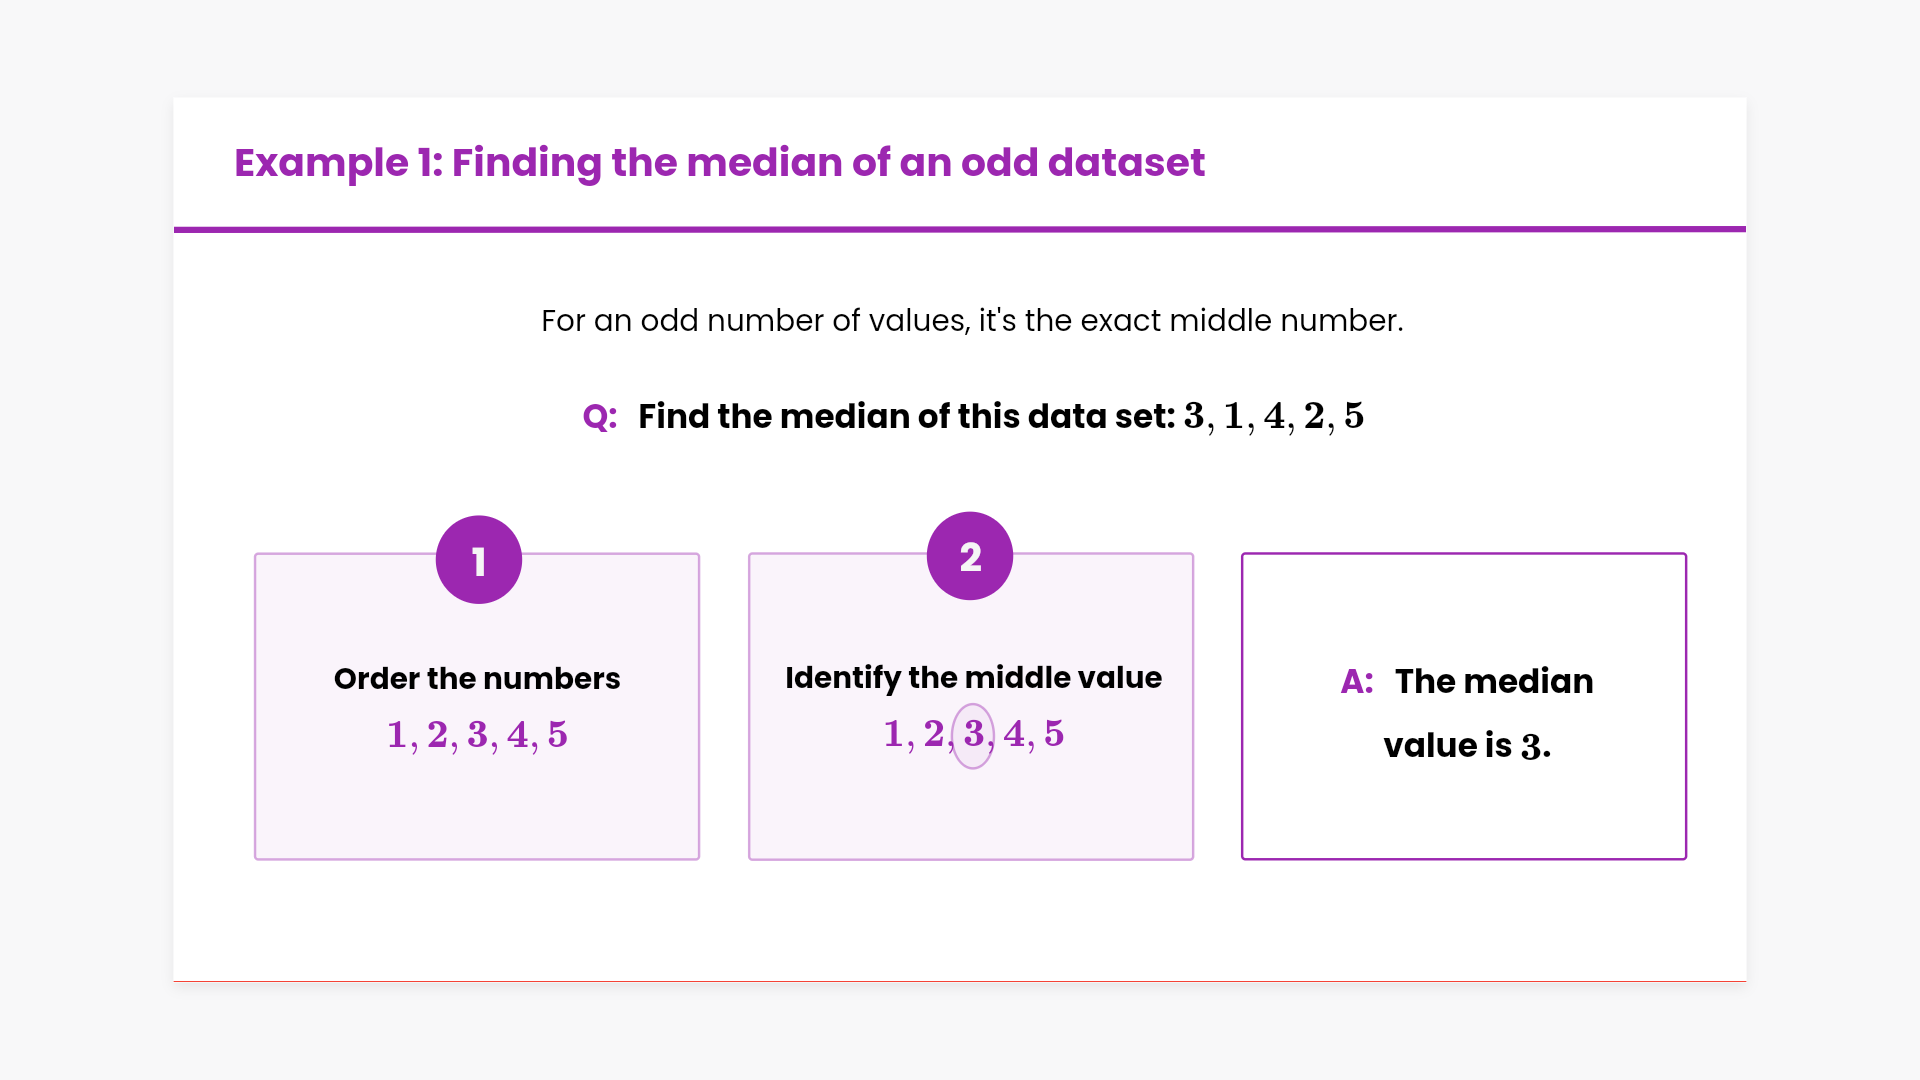Click the number 1 in step 2's list
The image size is (1920, 1080).
(893, 734)
